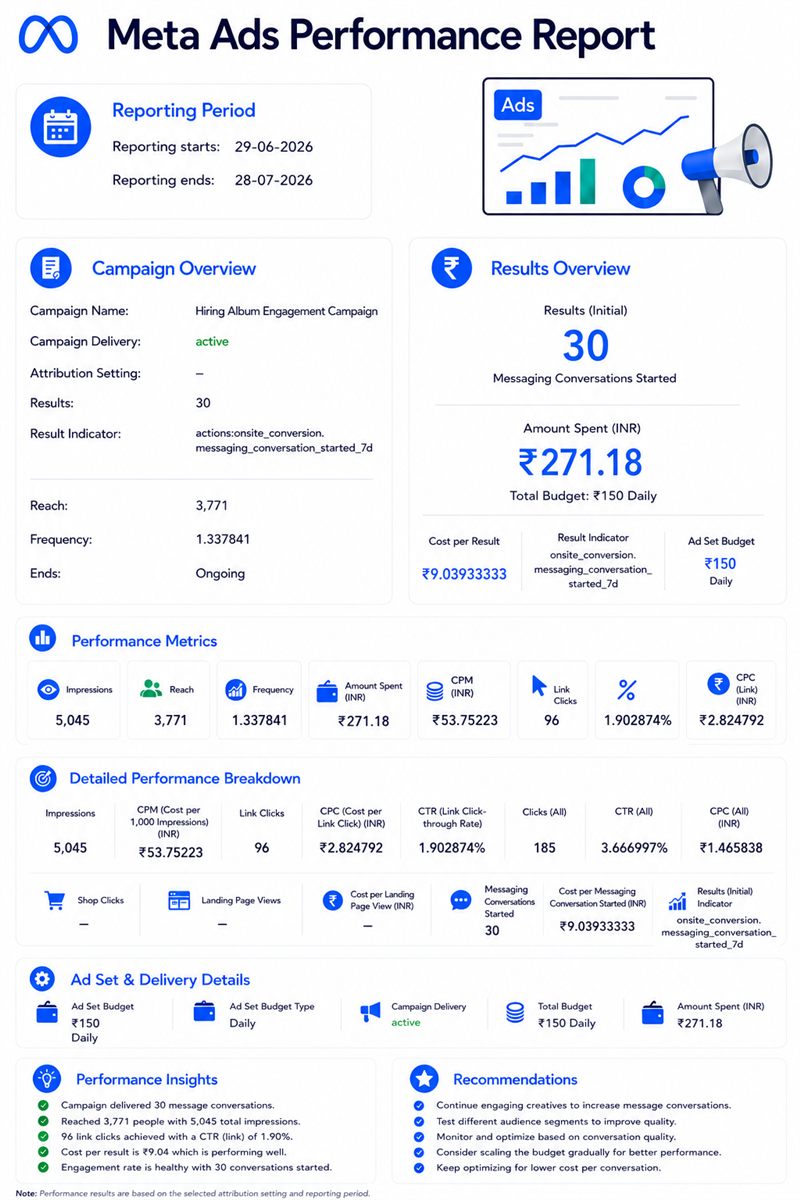Click the Link Clicks value '96' in Performance Metrics
This screenshot has width=800, height=1200.
pos(551,720)
